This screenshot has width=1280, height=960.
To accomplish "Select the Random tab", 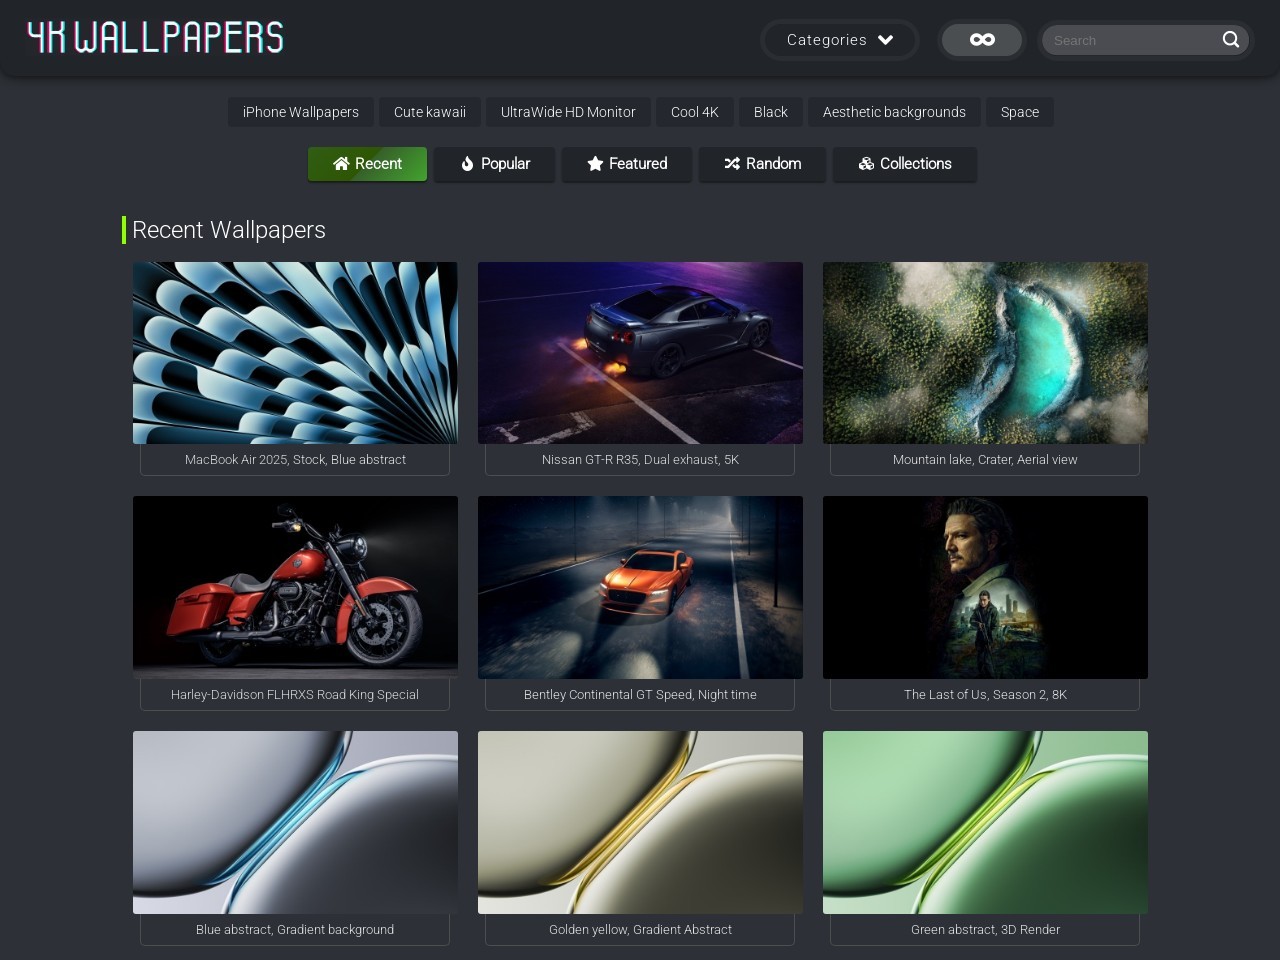I will click(x=762, y=164).
